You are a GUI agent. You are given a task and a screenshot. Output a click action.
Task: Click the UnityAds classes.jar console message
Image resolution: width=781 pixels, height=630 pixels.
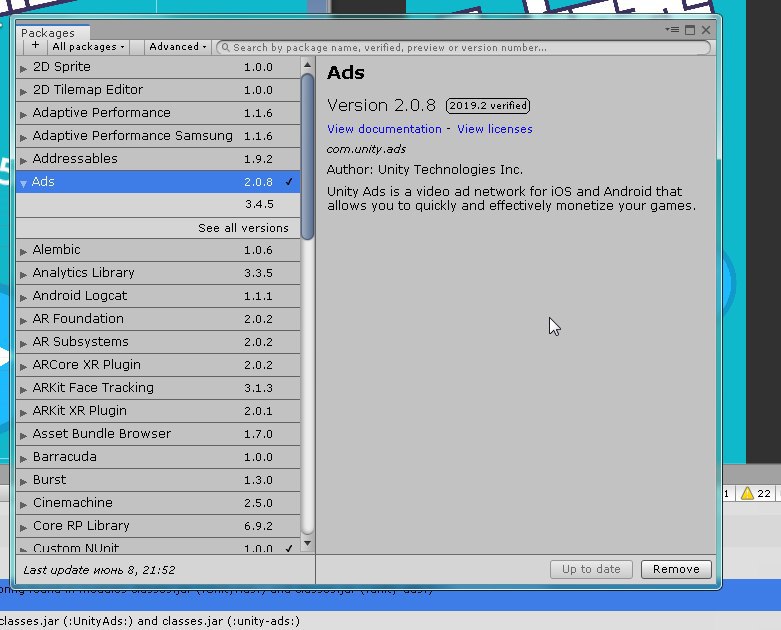click(x=150, y=621)
